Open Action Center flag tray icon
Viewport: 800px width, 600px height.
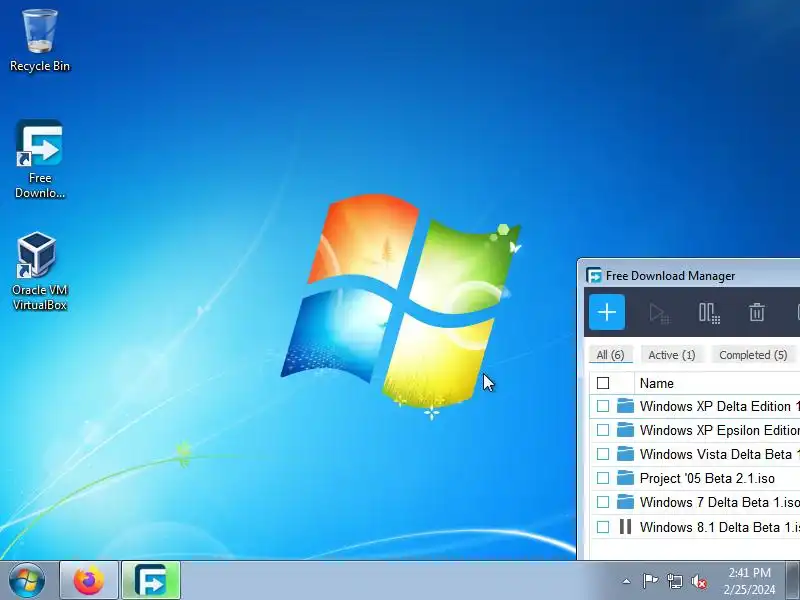click(650, 581)
